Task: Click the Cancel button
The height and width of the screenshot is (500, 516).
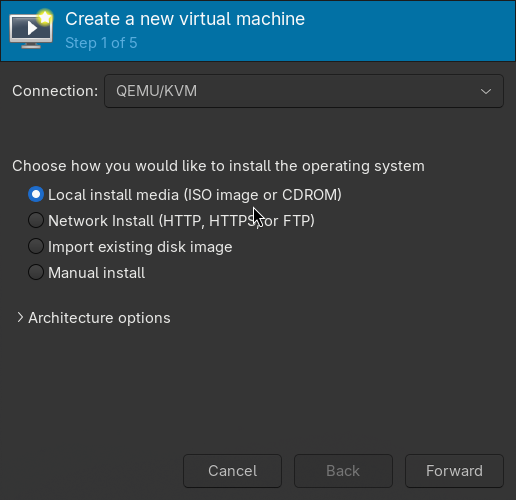Action: [232, 471]
